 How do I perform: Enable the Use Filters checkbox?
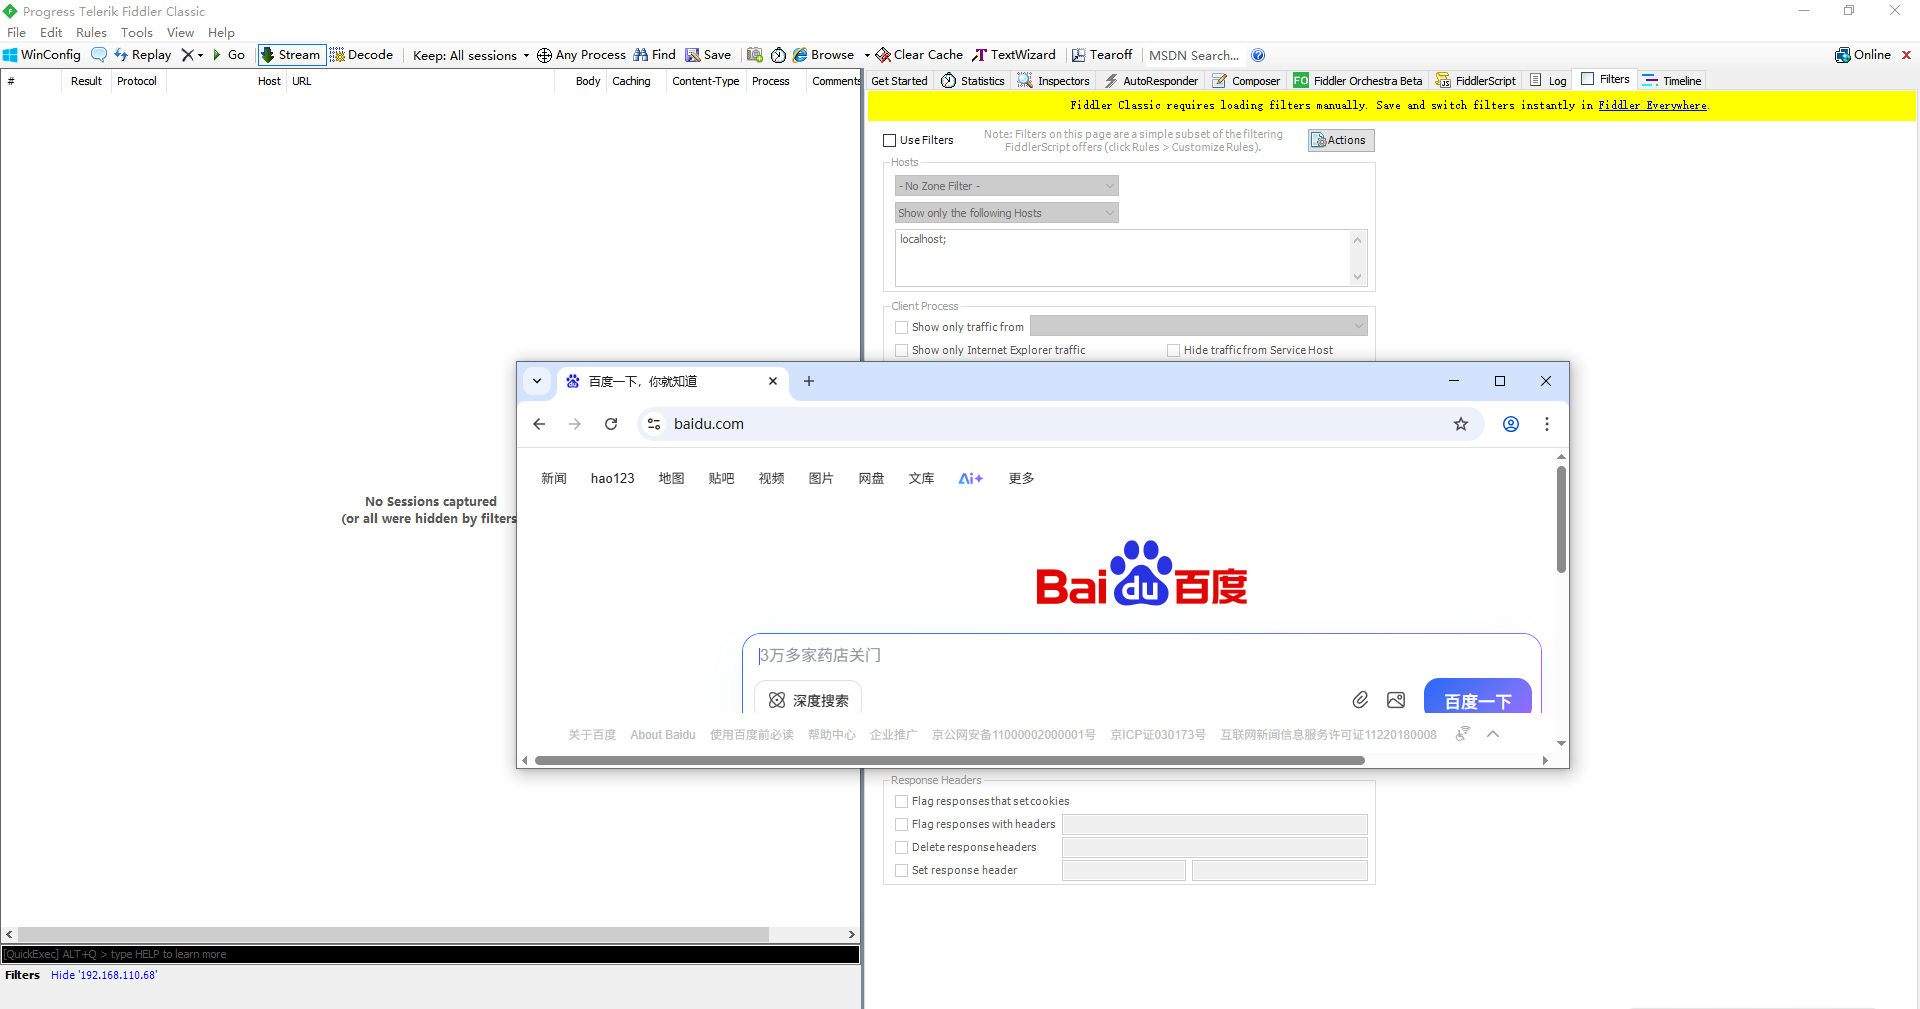point(889,140)
